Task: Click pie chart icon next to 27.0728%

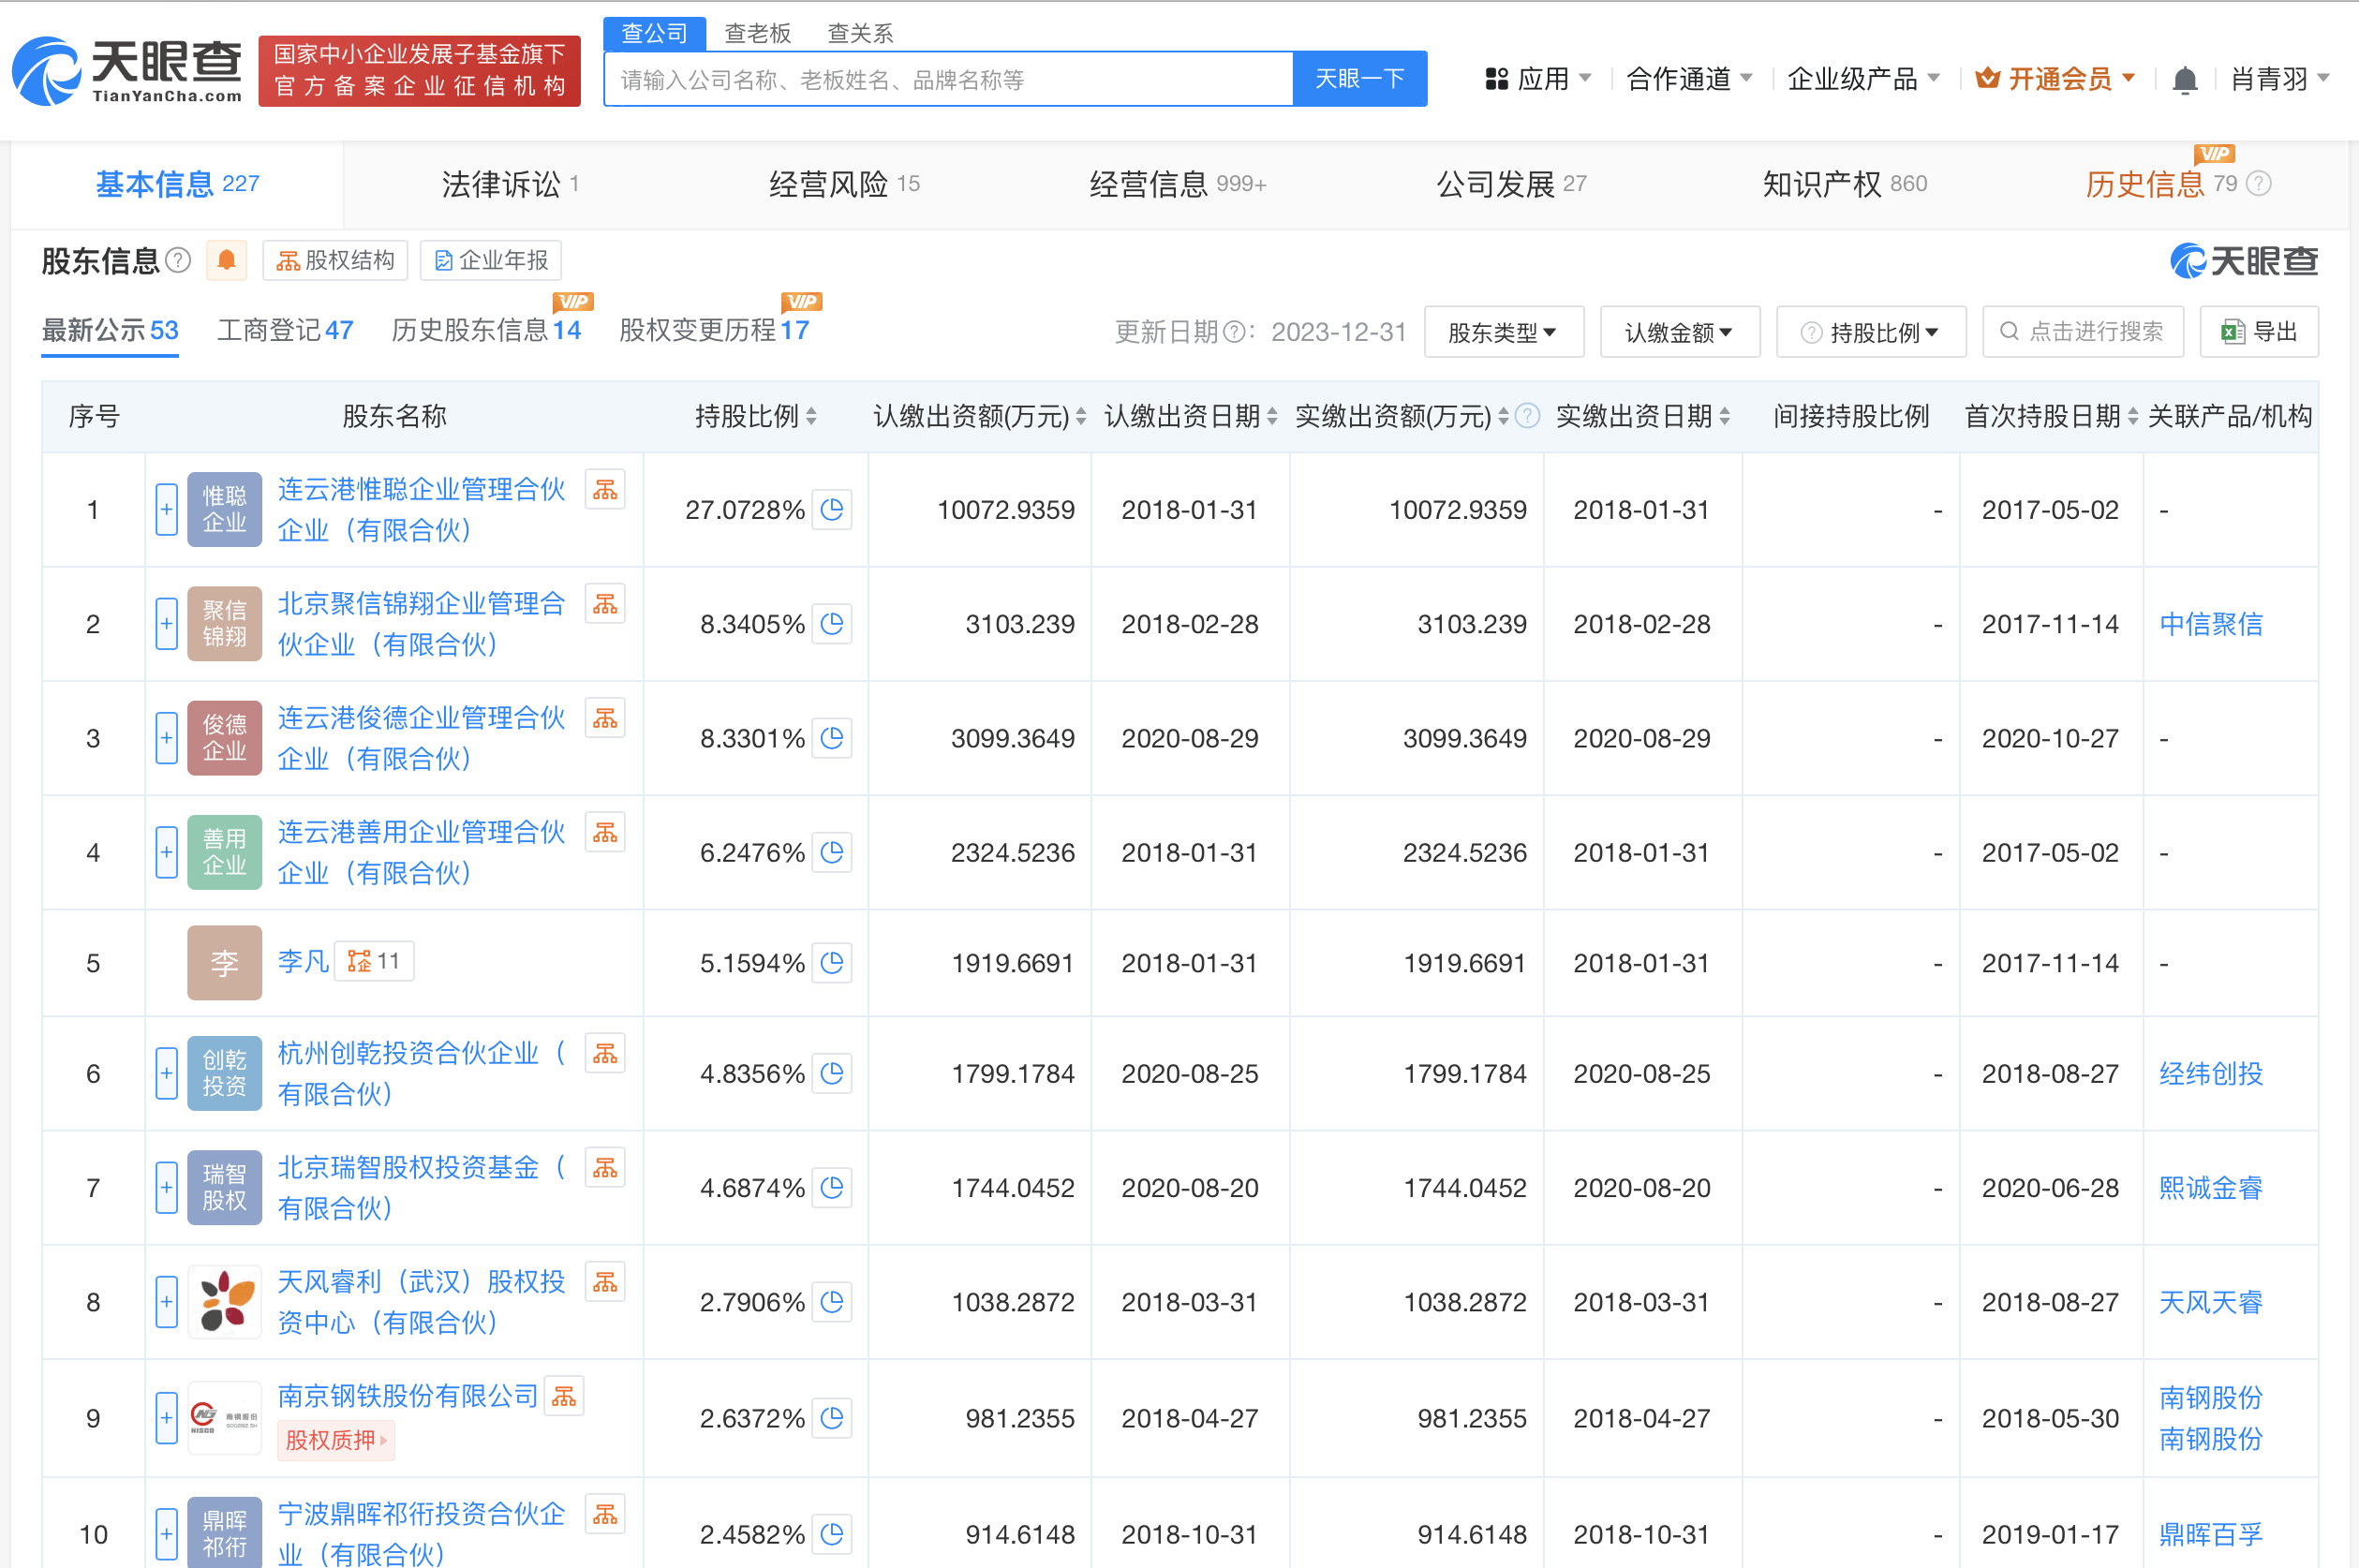Action: tap(832, 510)
